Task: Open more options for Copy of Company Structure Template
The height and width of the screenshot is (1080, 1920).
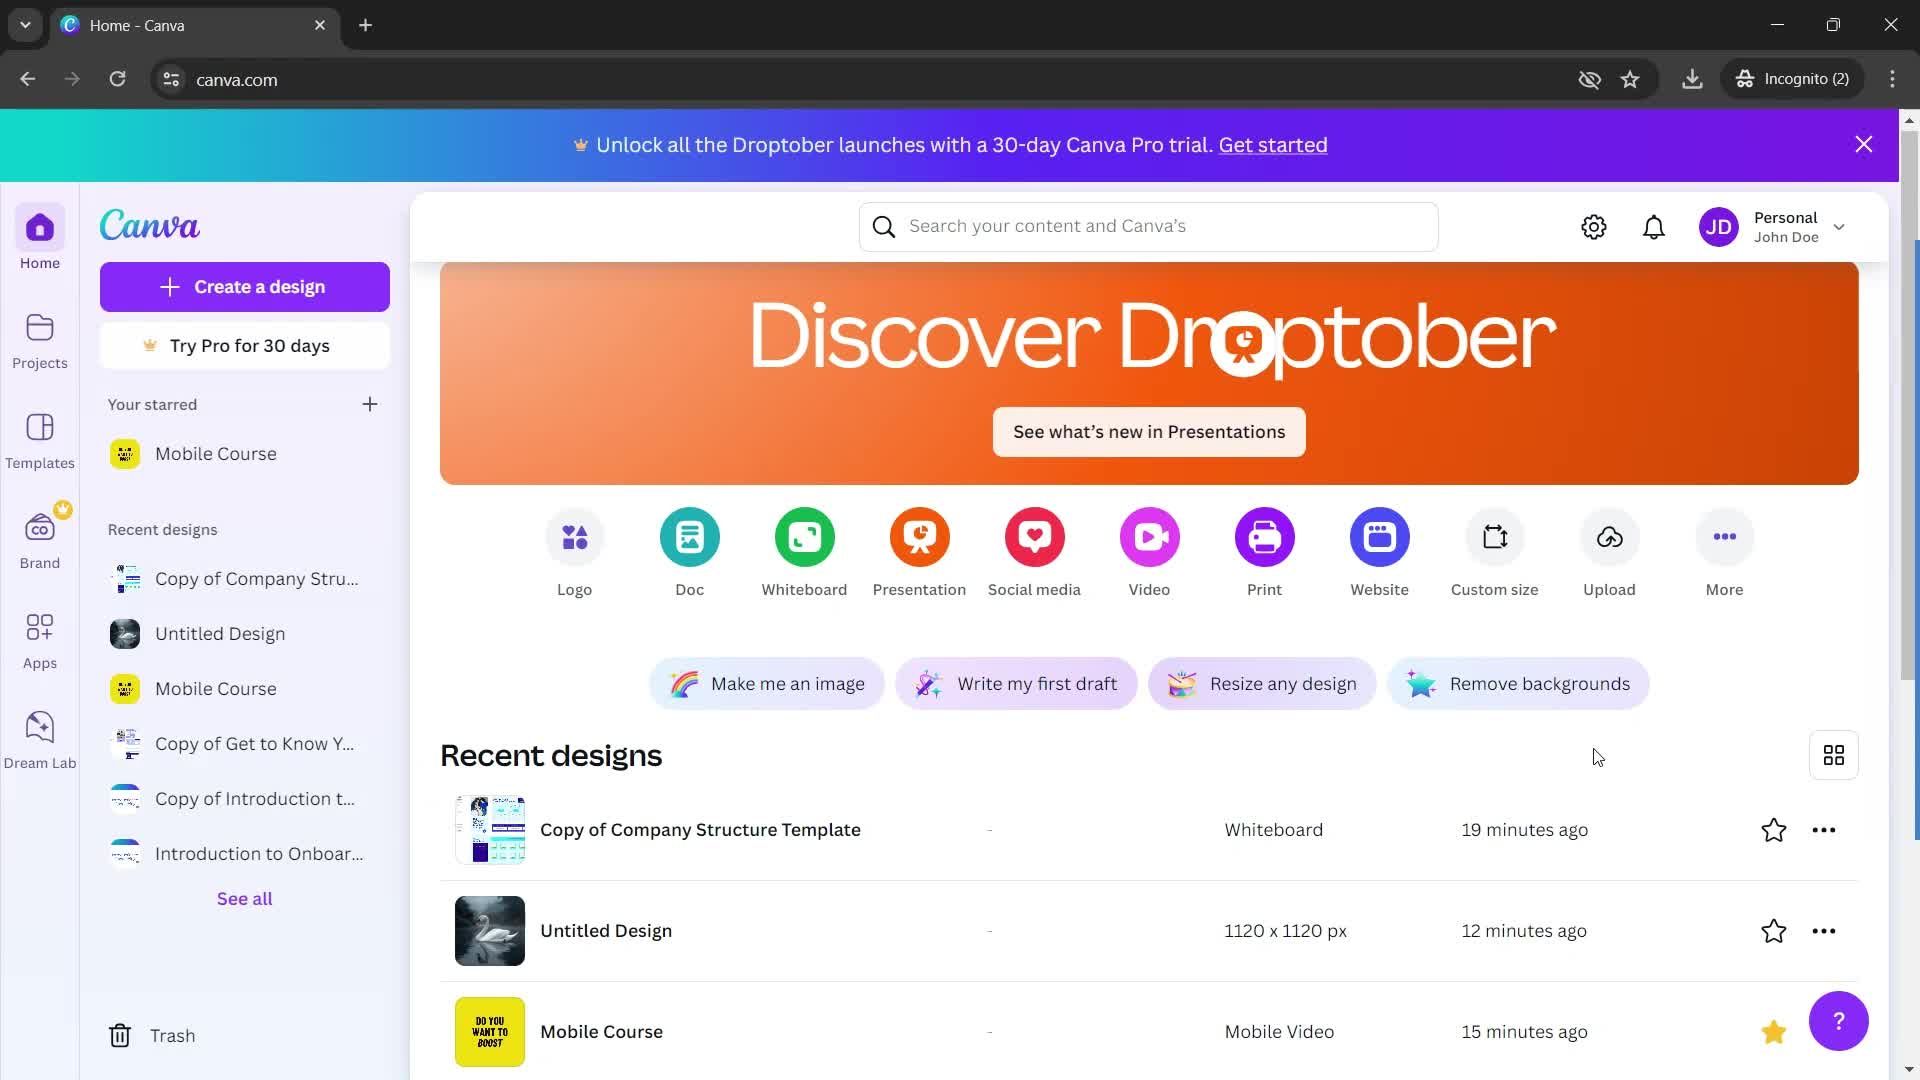Action: click(x=1824, y=830)
